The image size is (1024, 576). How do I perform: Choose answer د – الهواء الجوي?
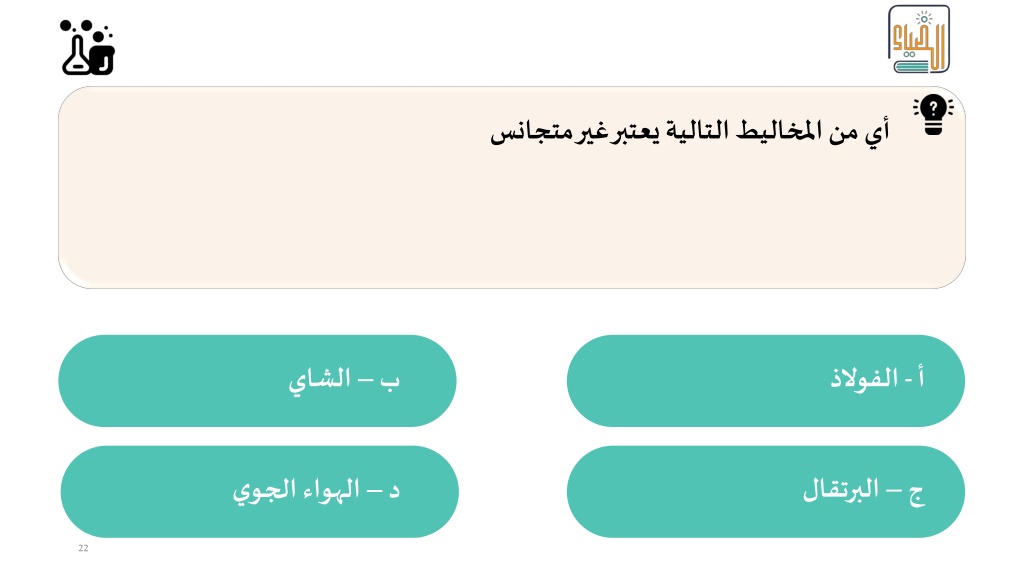[259, 492]
